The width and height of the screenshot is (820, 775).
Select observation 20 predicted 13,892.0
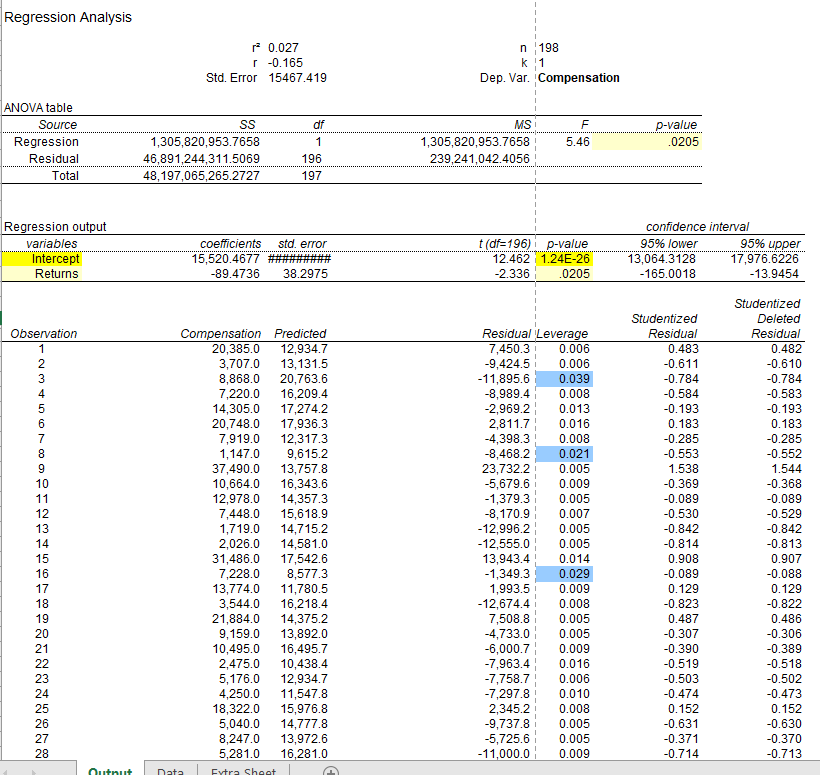coord(304,634)
